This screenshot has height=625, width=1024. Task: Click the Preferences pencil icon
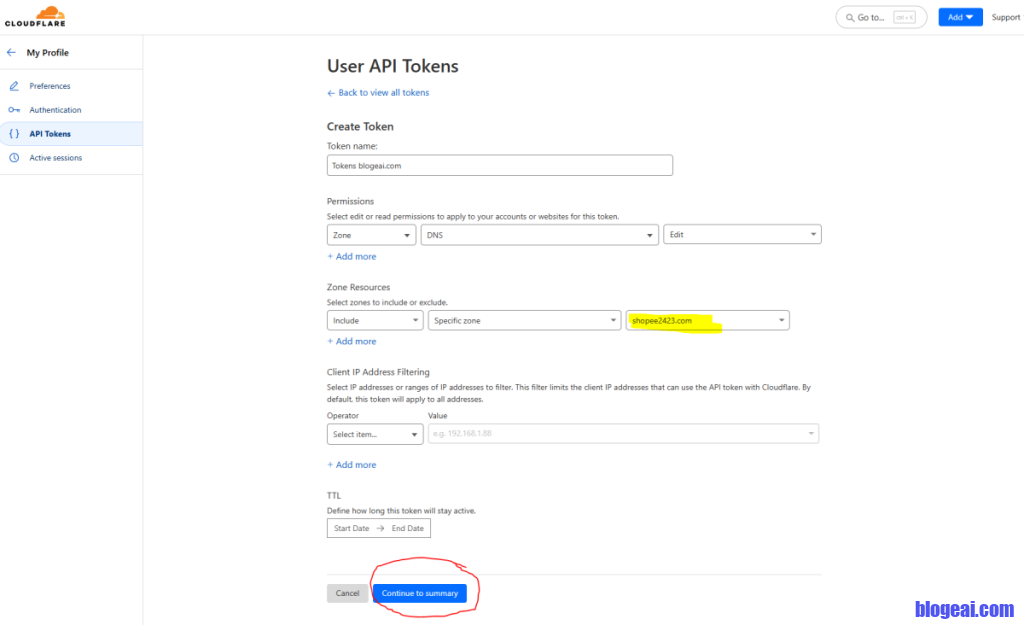click(14, 86)
